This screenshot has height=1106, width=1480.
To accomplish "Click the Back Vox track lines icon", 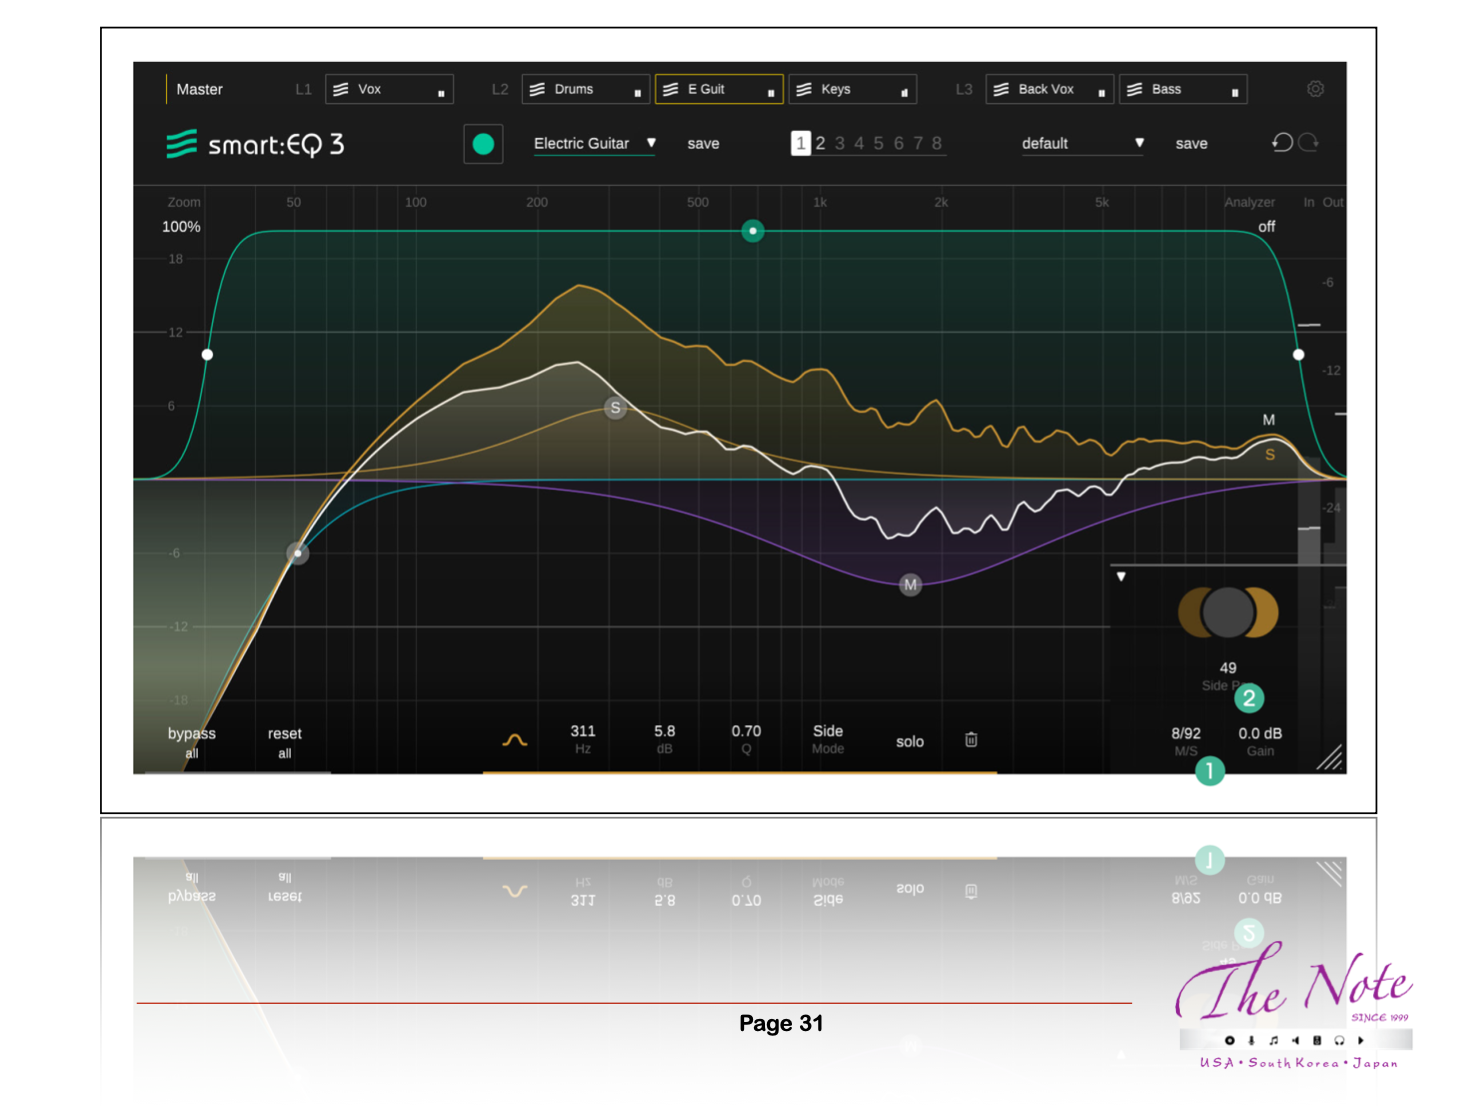I will click(1000, 89).
